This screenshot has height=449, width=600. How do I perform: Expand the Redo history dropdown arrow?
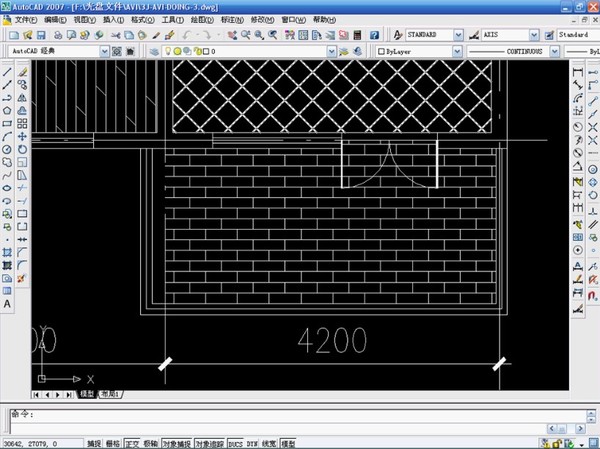tap(218, 35)
